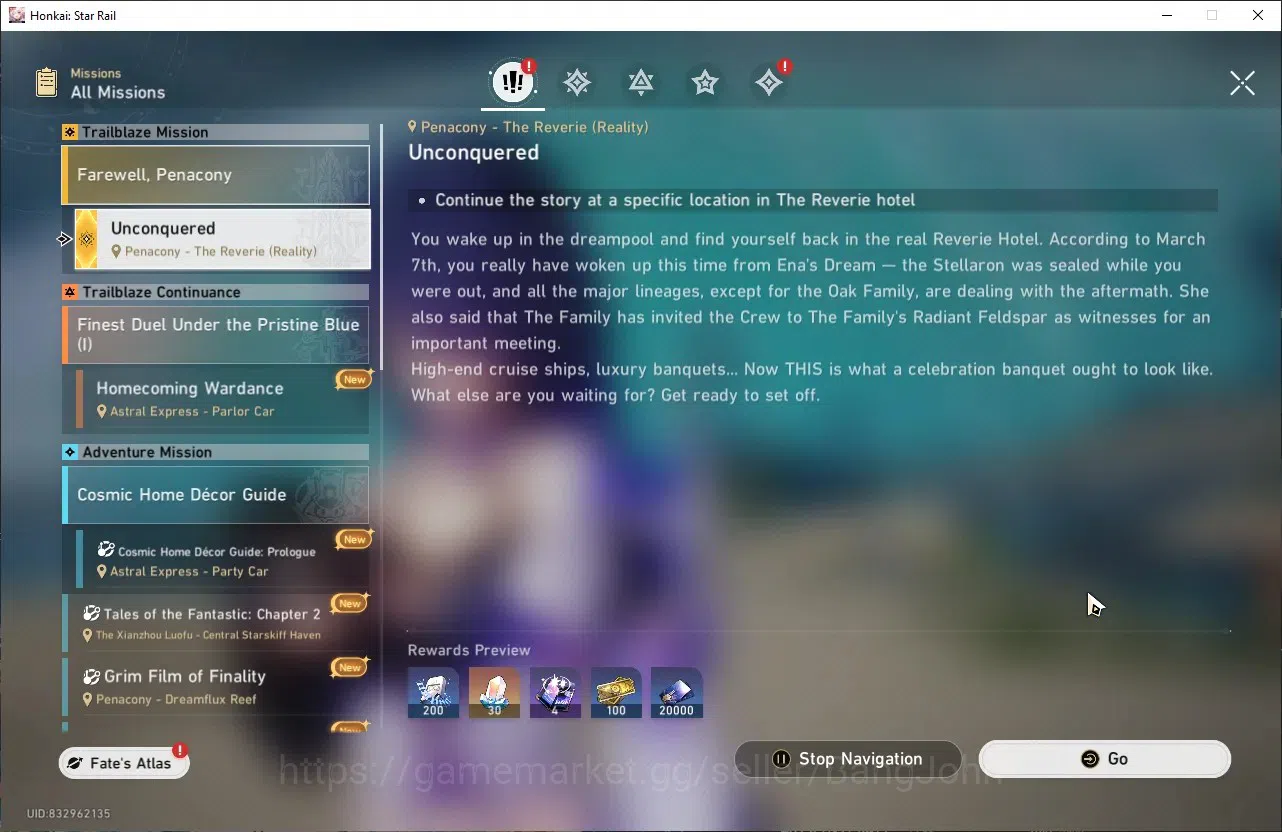Open Finest Duel Under the Pristine Blue (I)
Viewport: 1282px width, 832px height.
pos(216,334)
